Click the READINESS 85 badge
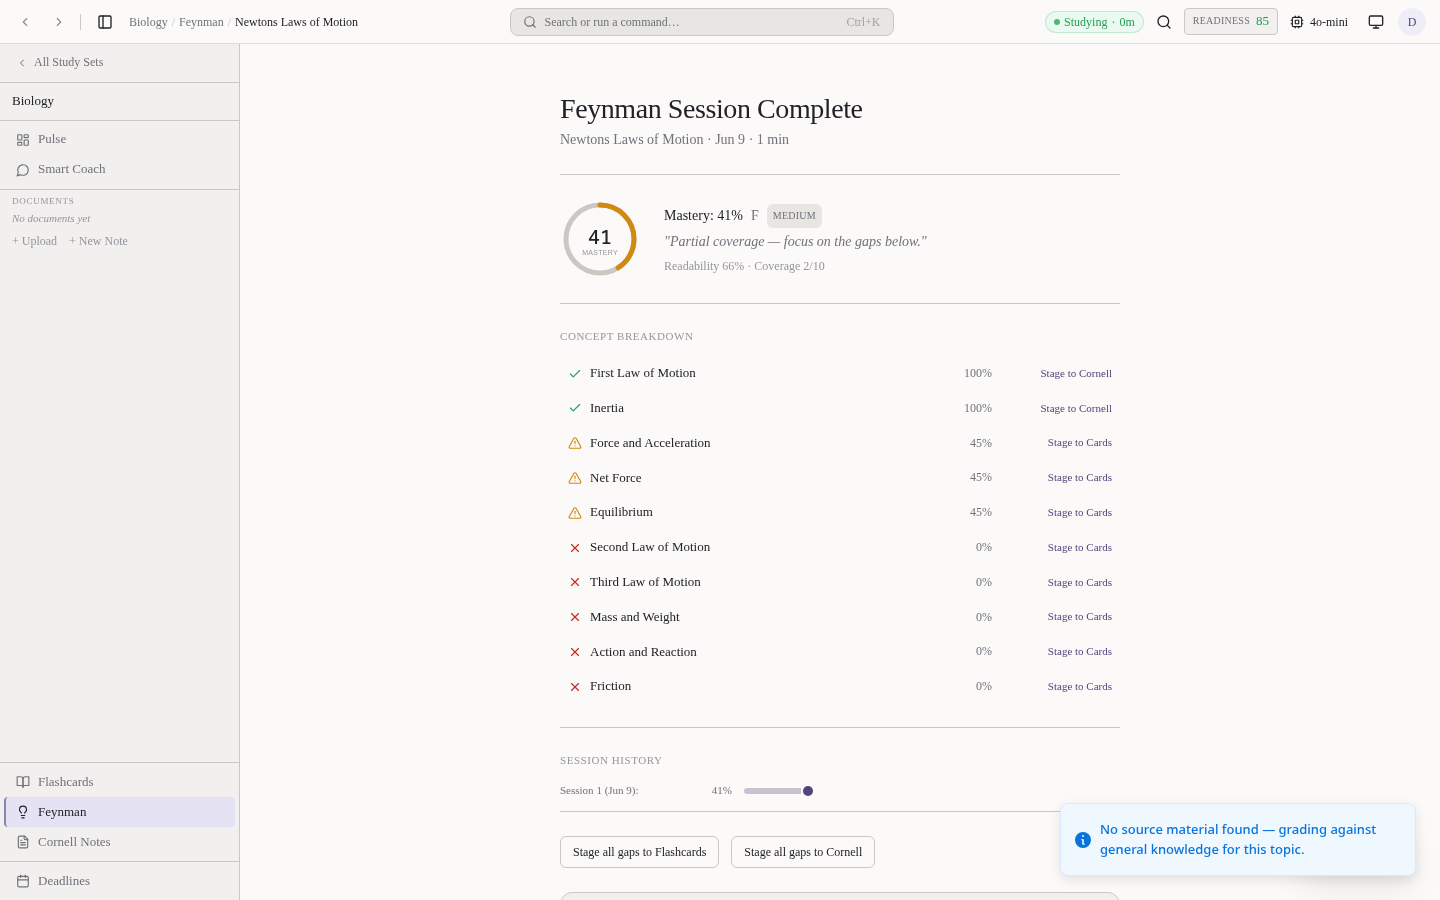Viewport: 1440px width, 900px height. (x=1231, y=21)
